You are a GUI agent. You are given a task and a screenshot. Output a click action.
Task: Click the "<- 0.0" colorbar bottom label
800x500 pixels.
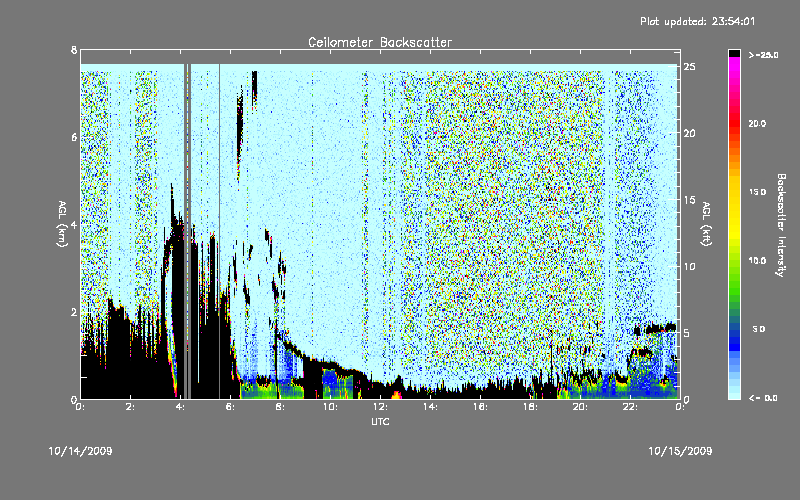(763, 398)
